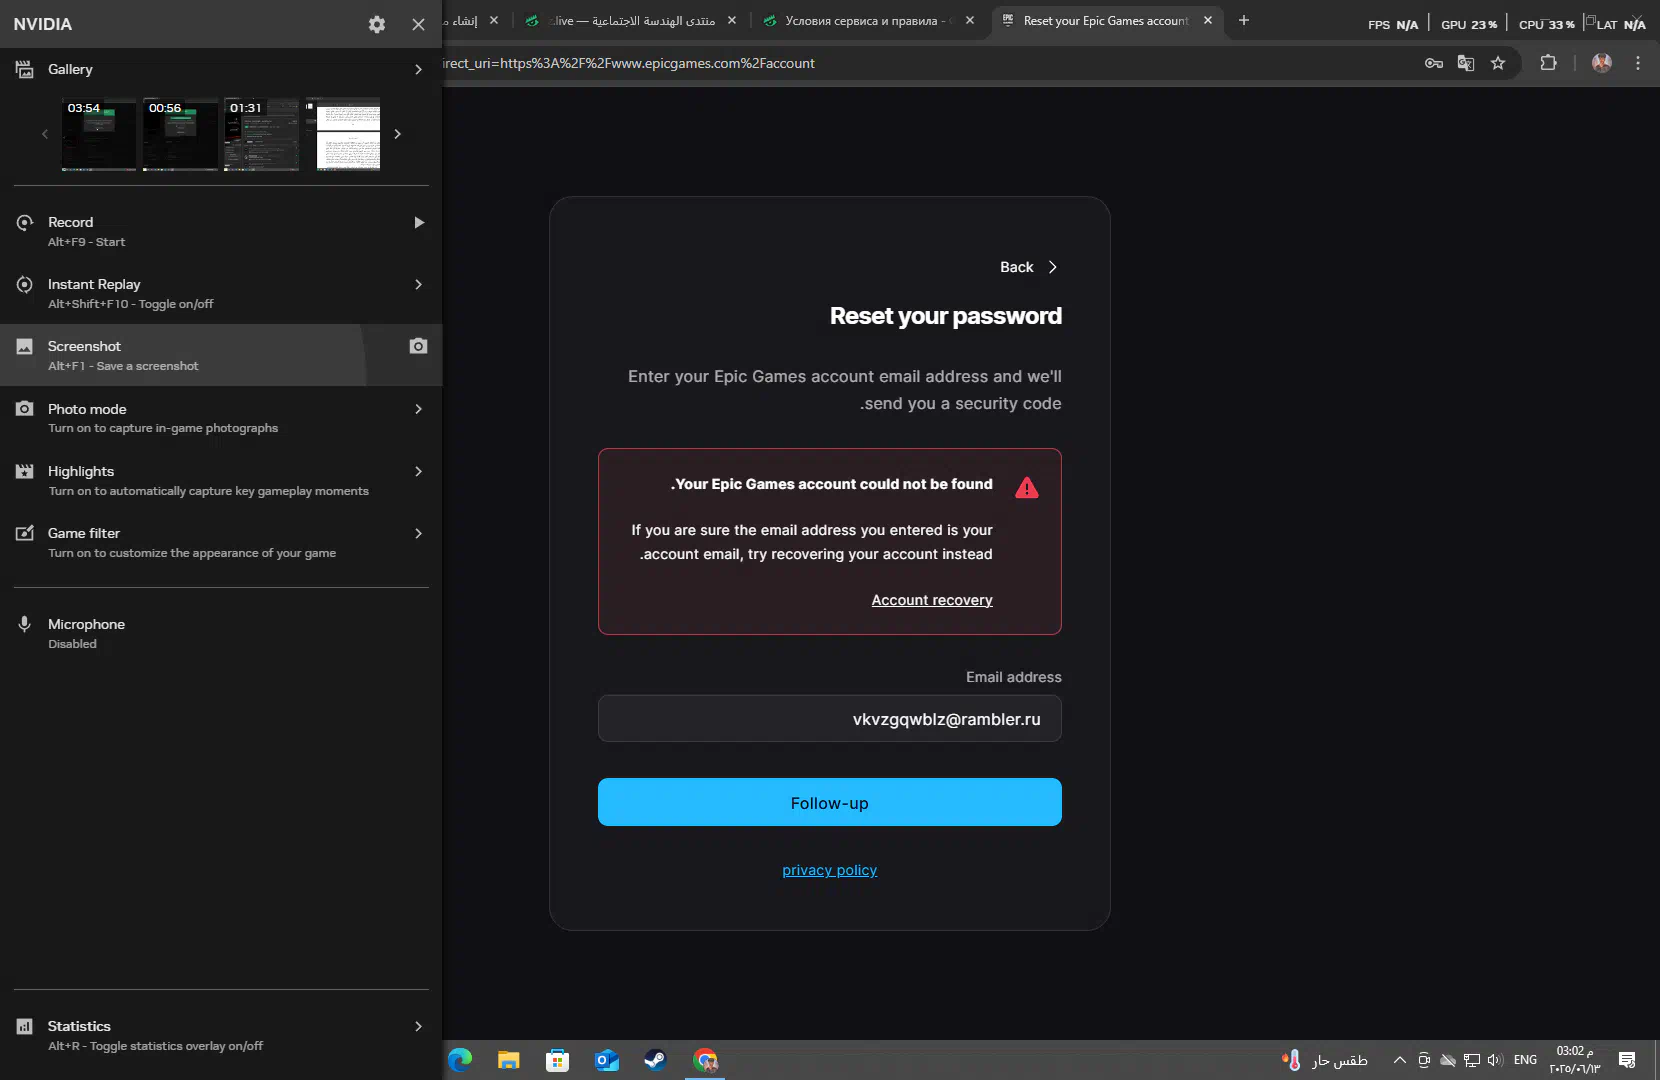Open browser extensions puzzle icon

1548,63
